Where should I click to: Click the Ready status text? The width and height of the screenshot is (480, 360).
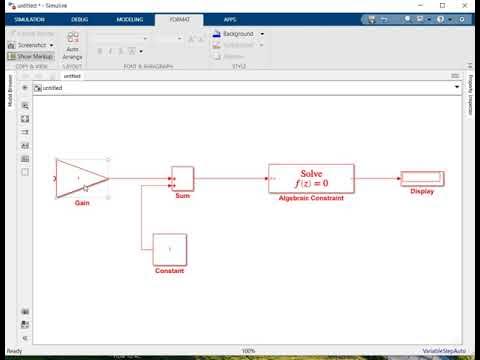click(x=14, y=351)
